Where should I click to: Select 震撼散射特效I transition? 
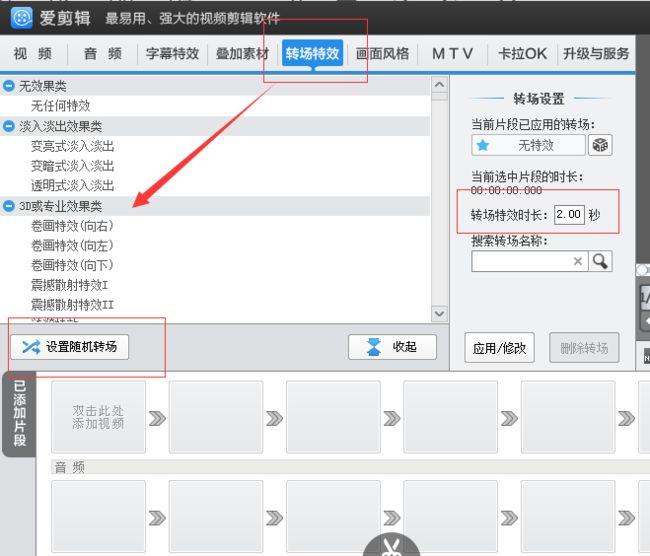tap(69, 285)
